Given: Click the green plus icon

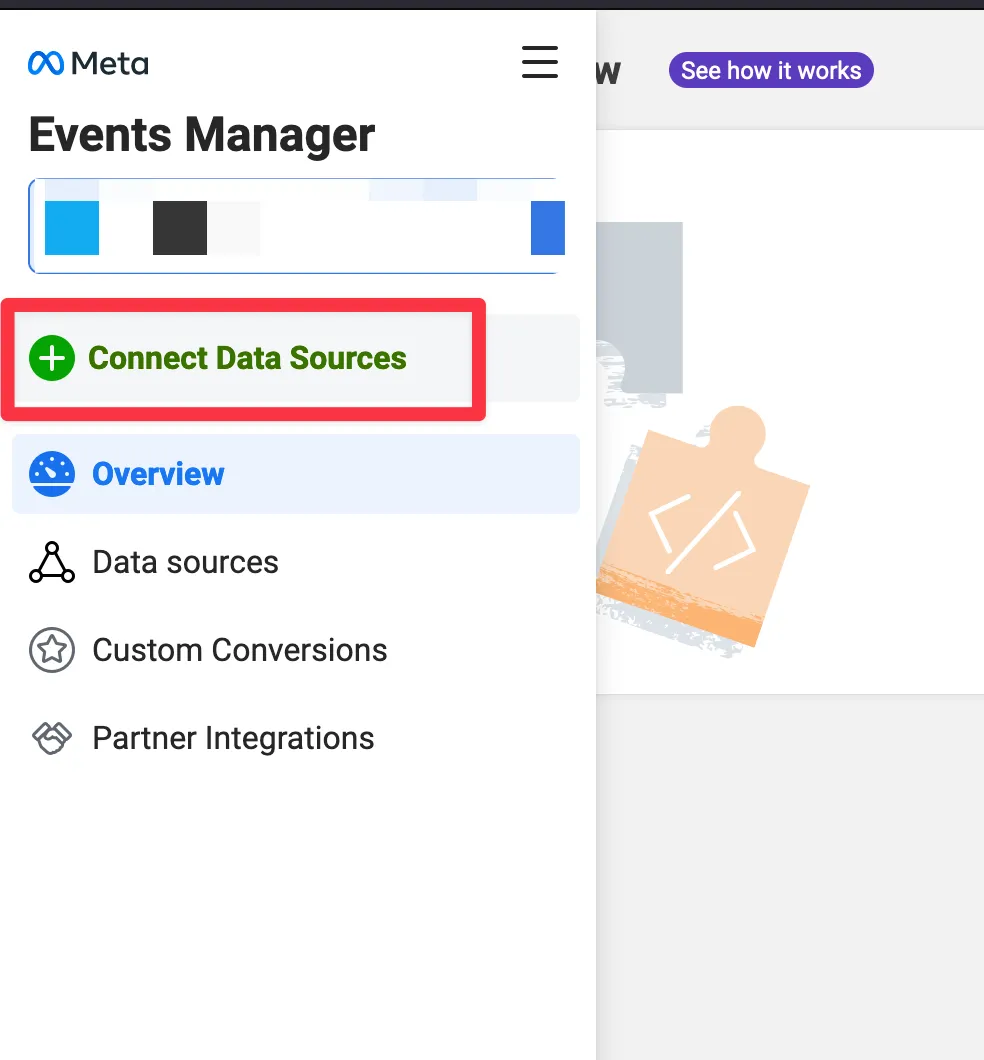Looking at the screenshot, I should tap(52, 358).
